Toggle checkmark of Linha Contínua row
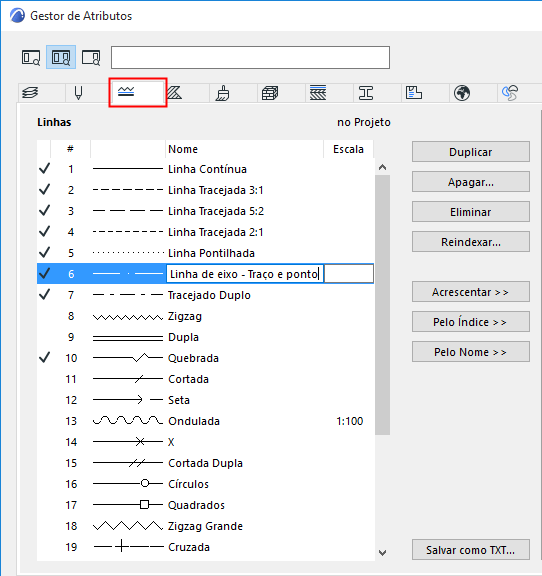The width and height of the screenshot is (542, 576). (44, 169)
